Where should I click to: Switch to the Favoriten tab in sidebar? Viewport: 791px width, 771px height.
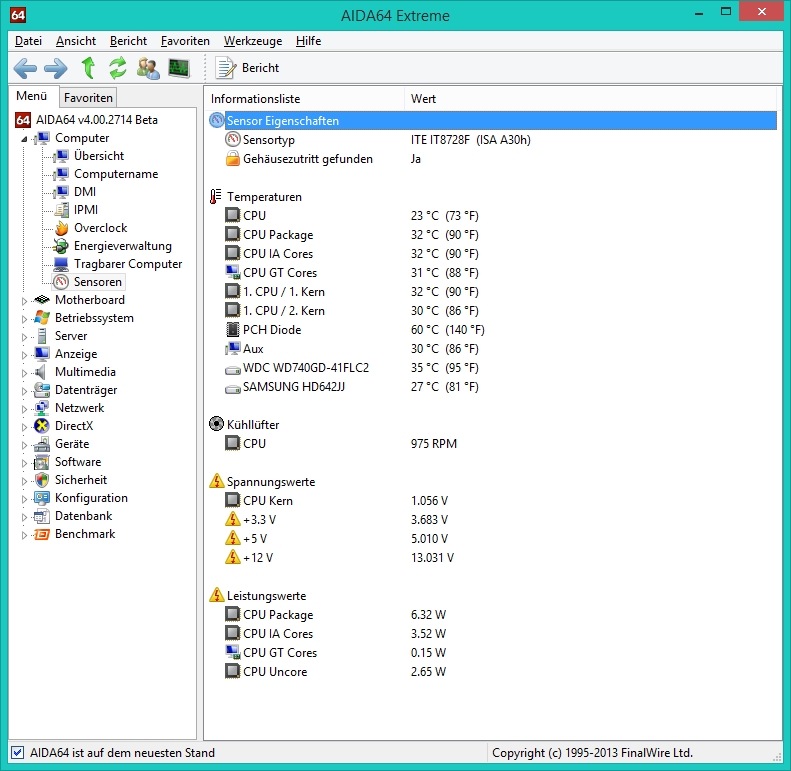pyautogui.click(x=88, y=97)
